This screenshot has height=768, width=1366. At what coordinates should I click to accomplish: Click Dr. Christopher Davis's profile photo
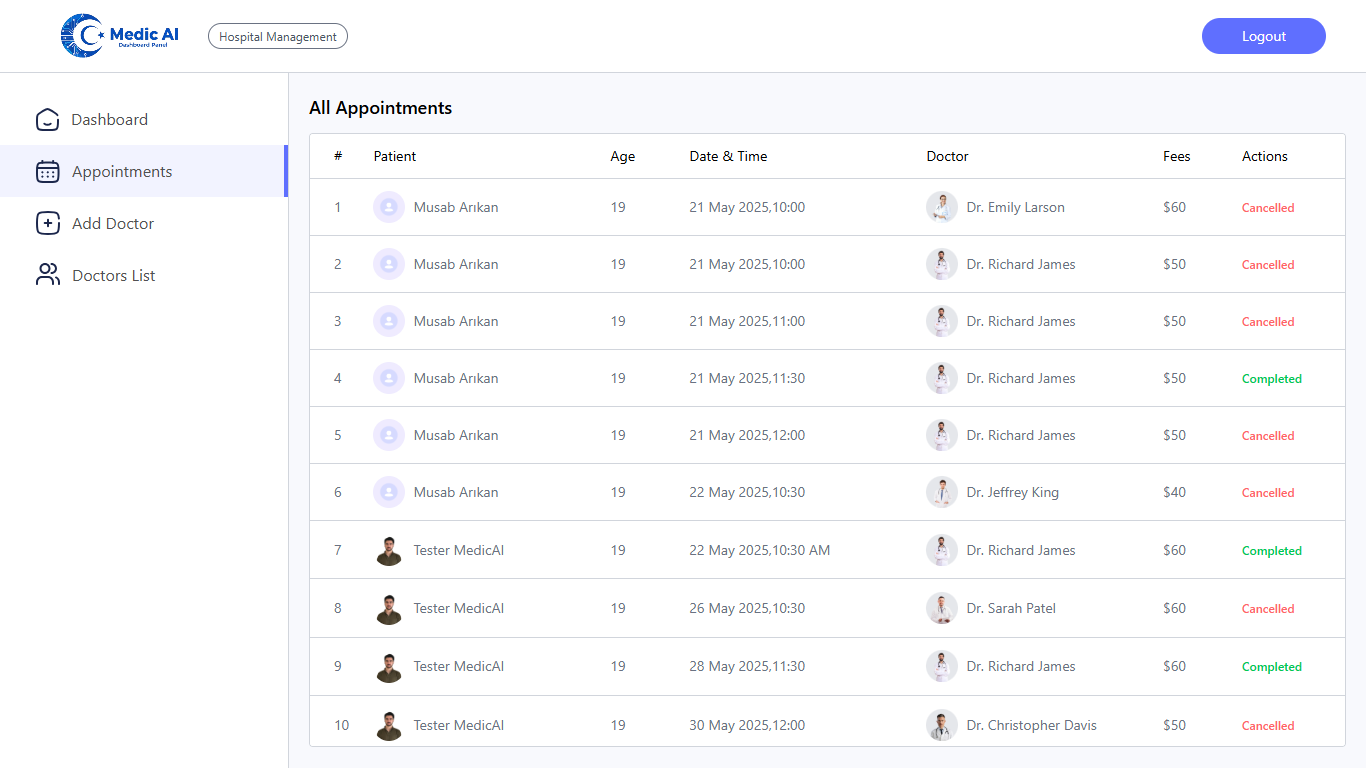[x=941, y=726]
